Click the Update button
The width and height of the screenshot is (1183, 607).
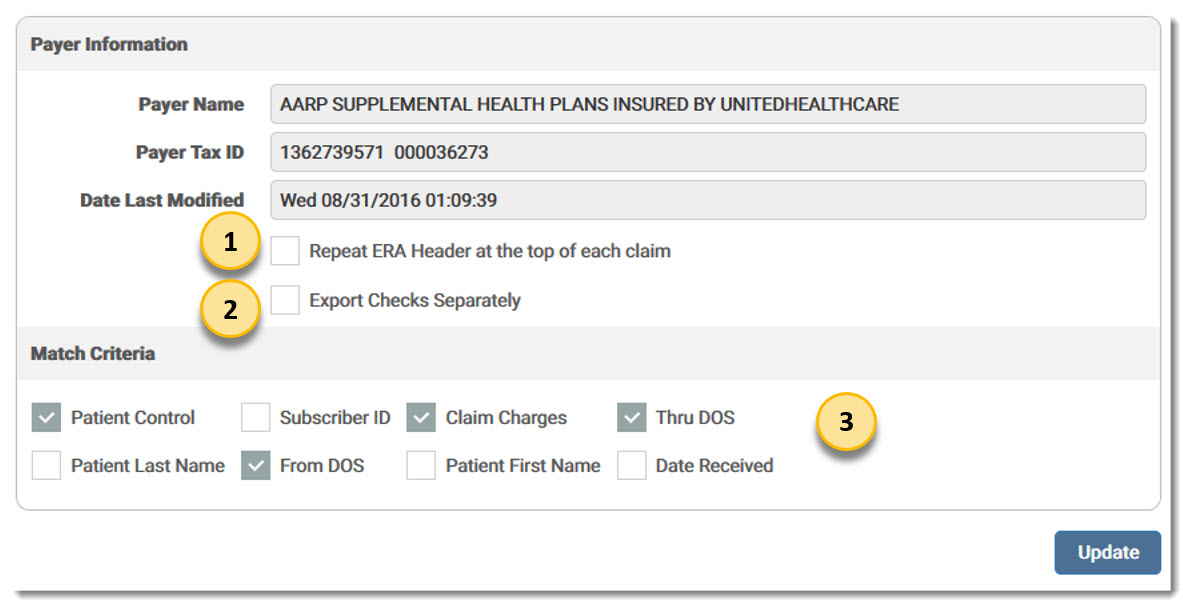pos(1107,552)
